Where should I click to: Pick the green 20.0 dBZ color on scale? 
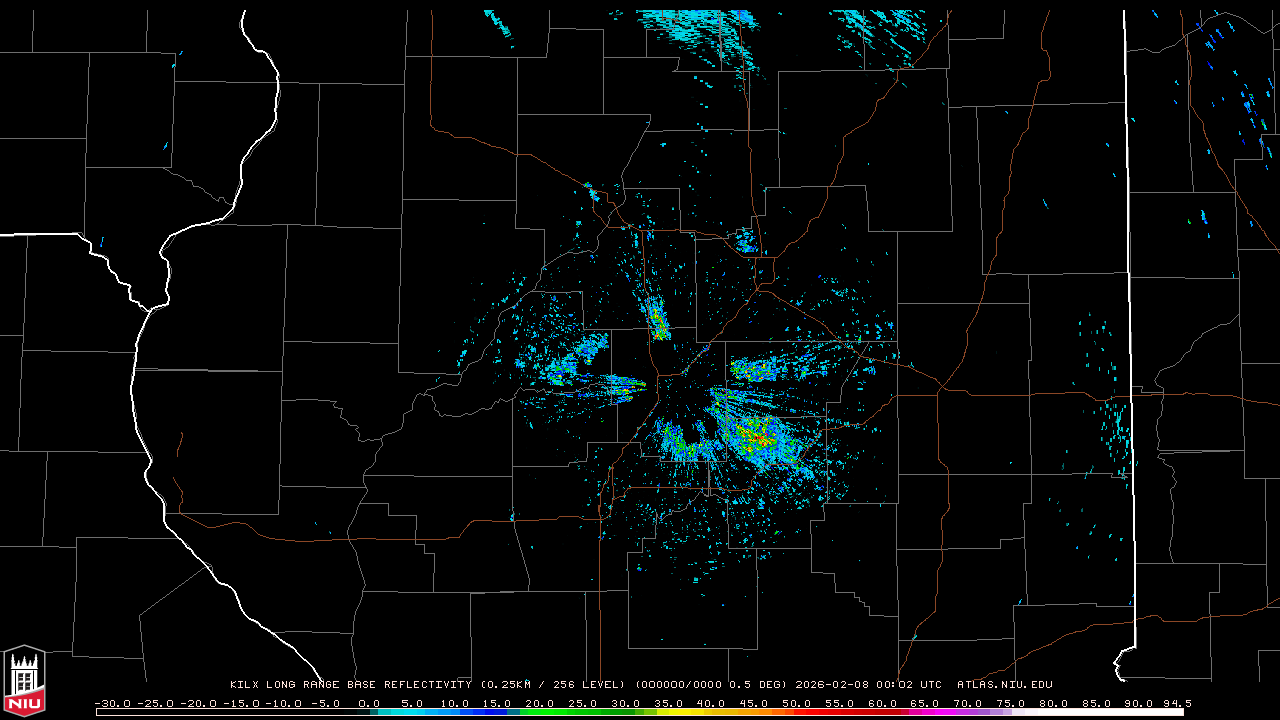[x=540, y=712]
